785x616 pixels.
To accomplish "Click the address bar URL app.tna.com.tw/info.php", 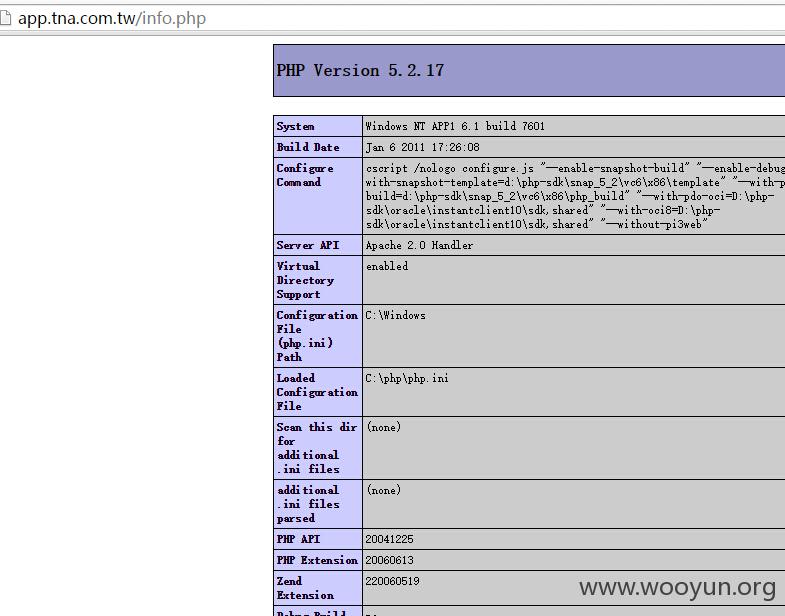I will click(x=112, y=19).
